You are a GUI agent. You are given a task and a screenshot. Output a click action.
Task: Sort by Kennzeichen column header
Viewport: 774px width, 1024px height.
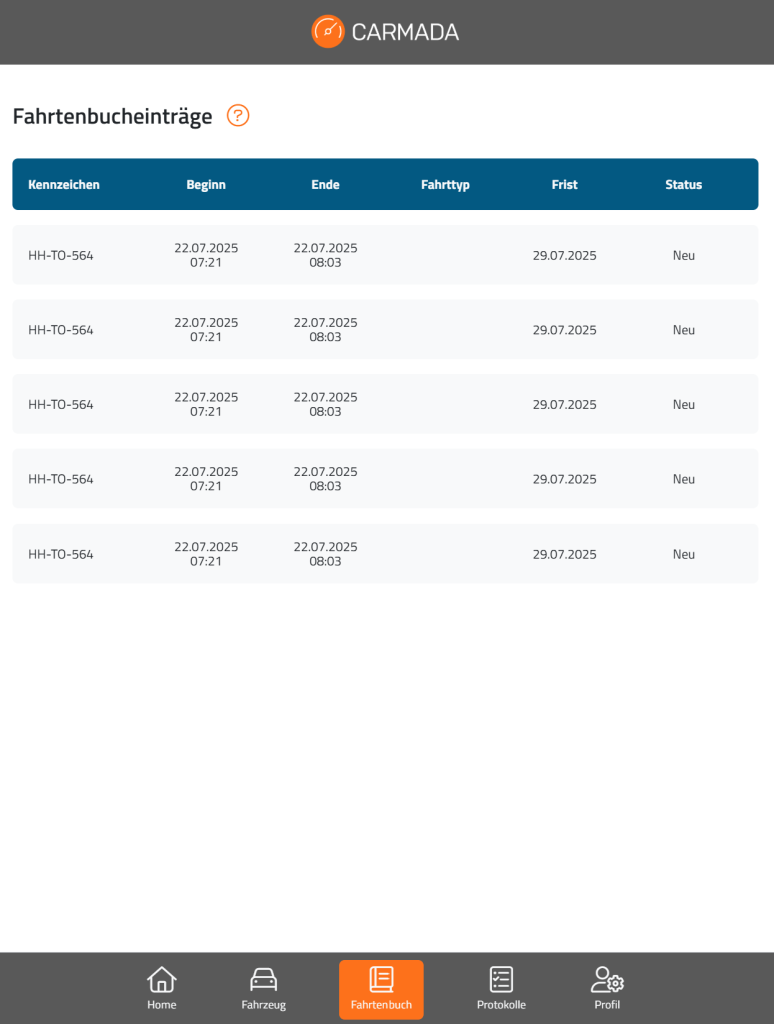pos(64,185)
